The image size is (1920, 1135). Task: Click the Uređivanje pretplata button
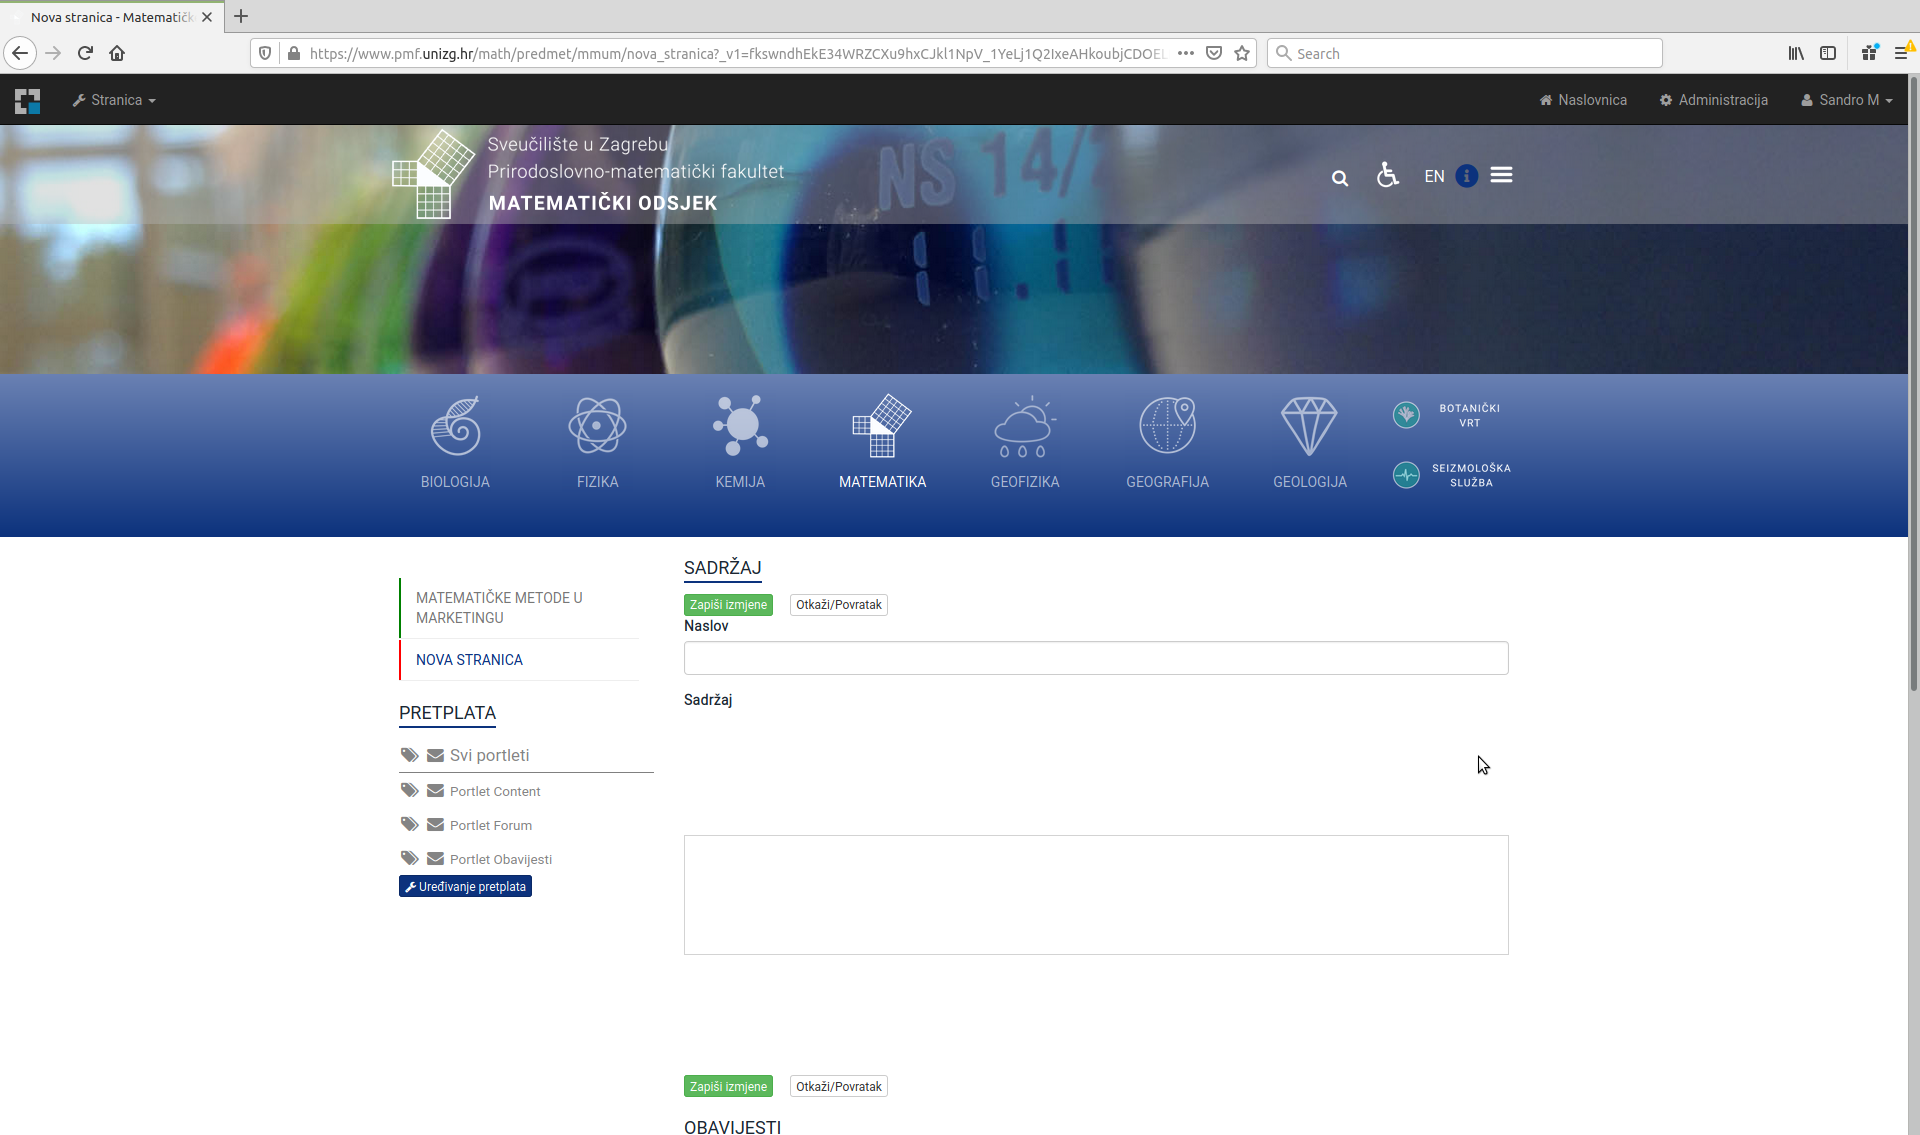coord(465,887)
